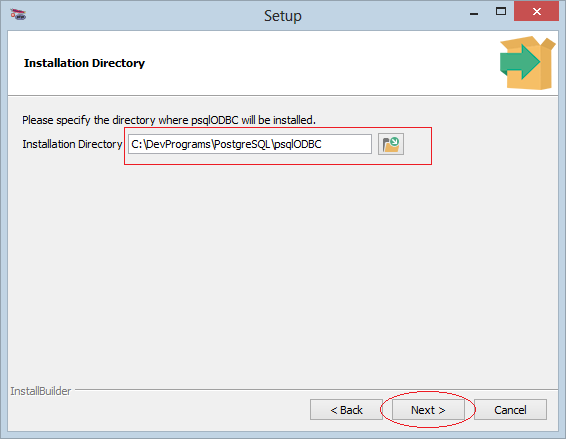Viewport: 566px width, 439px height.
Task: Minimize the Setup window
Action: point(474,14)
